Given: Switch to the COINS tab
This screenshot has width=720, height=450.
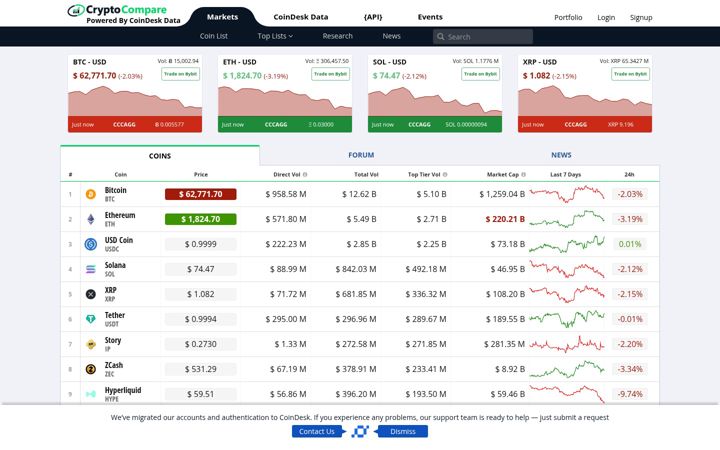Looking at the screenshot, I should 160,156.
